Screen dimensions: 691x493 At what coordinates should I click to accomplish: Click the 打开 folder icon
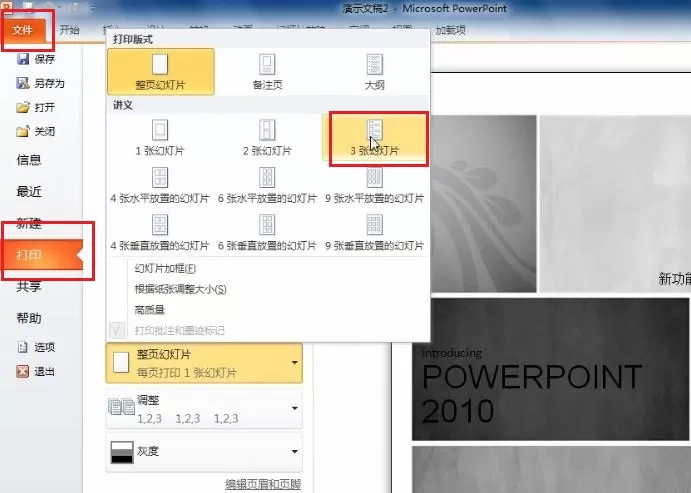point(23,107)
